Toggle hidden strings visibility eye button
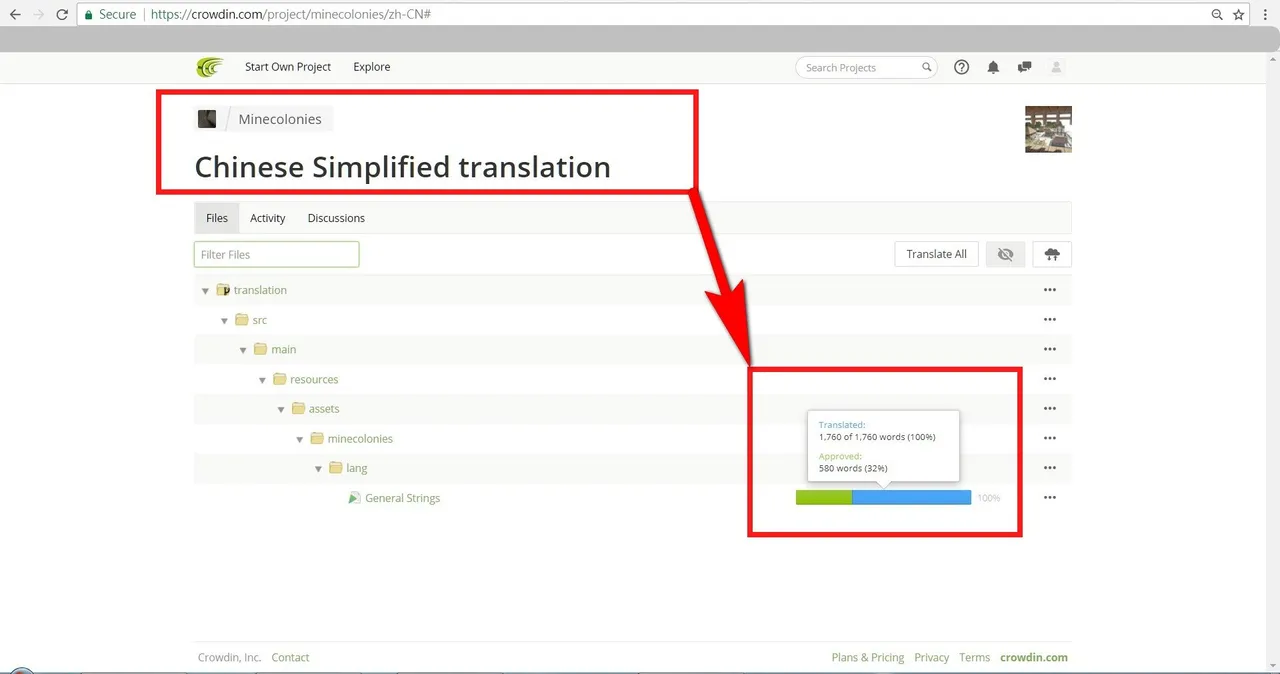The image size is (1280, 674). click(x=1005, y=254)
